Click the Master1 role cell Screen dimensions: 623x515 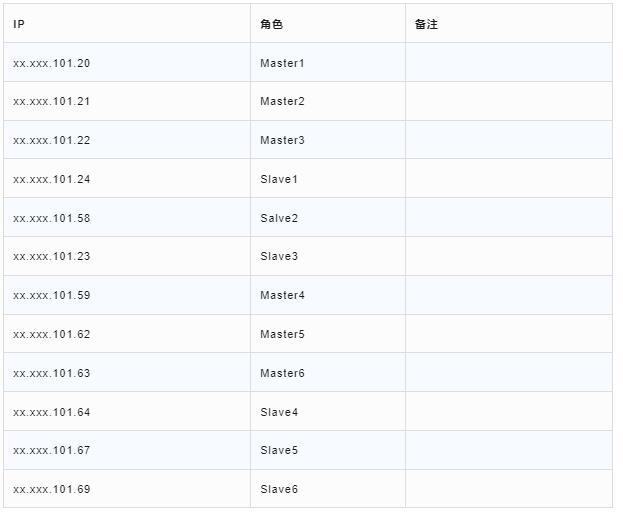(x=282, y=63)
